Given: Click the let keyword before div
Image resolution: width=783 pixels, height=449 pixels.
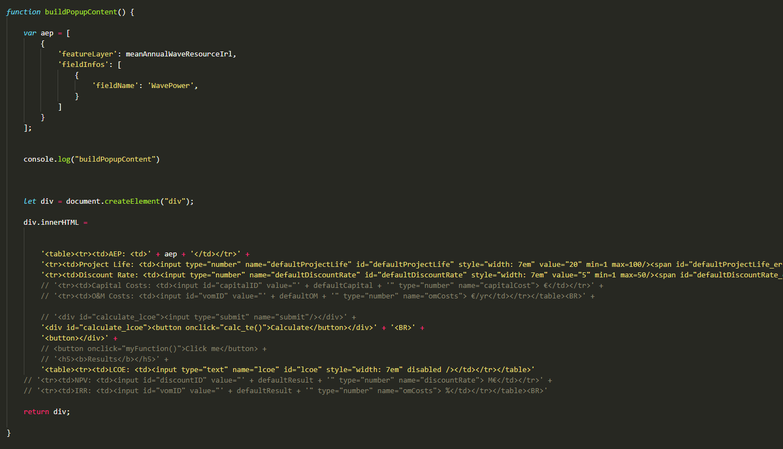Looking at the screenshot, I should coord(30,201).
